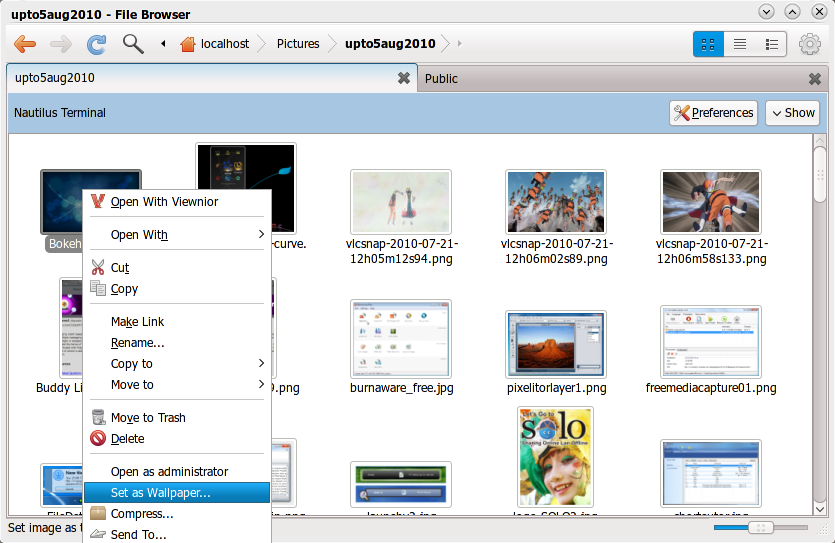Select upto5aug2010 path bar segment

tap(390, 44)
